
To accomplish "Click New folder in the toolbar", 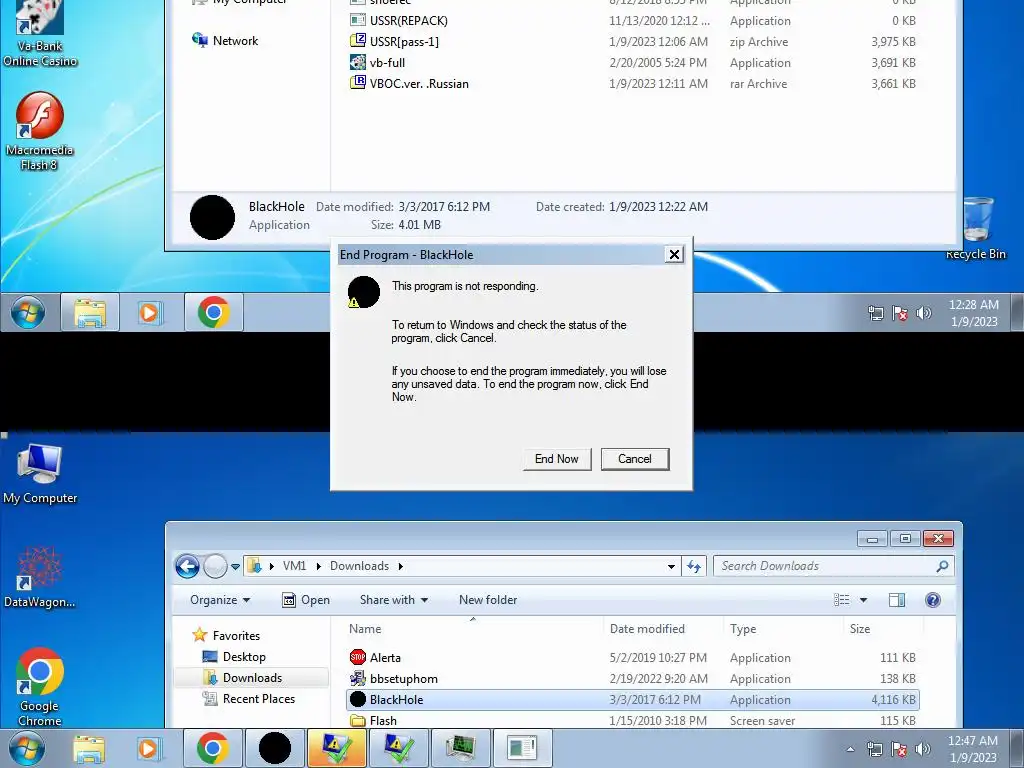I will coord(488,600).
